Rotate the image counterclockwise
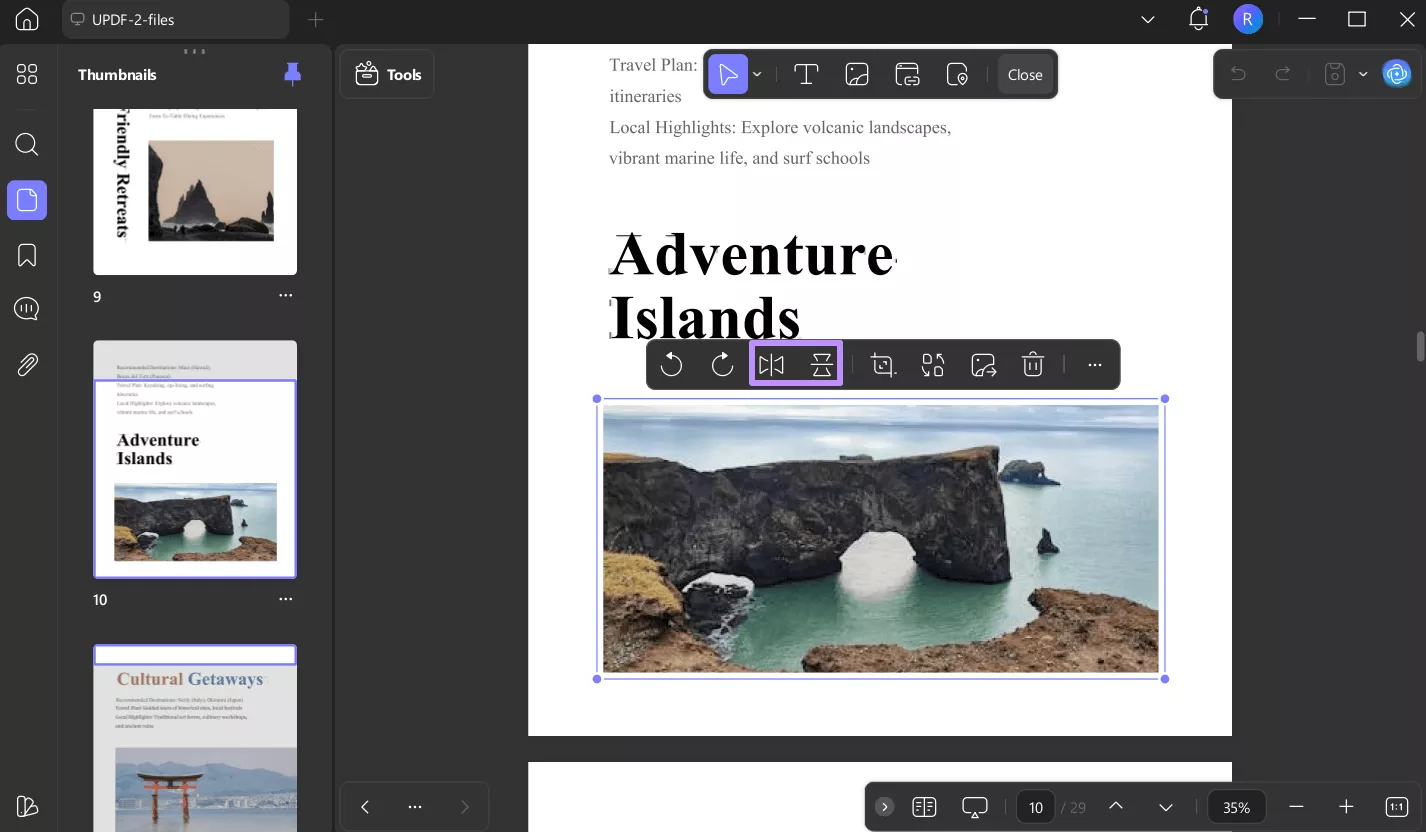The width and height of the screenshot is (1426, 832). click(672, 365)
